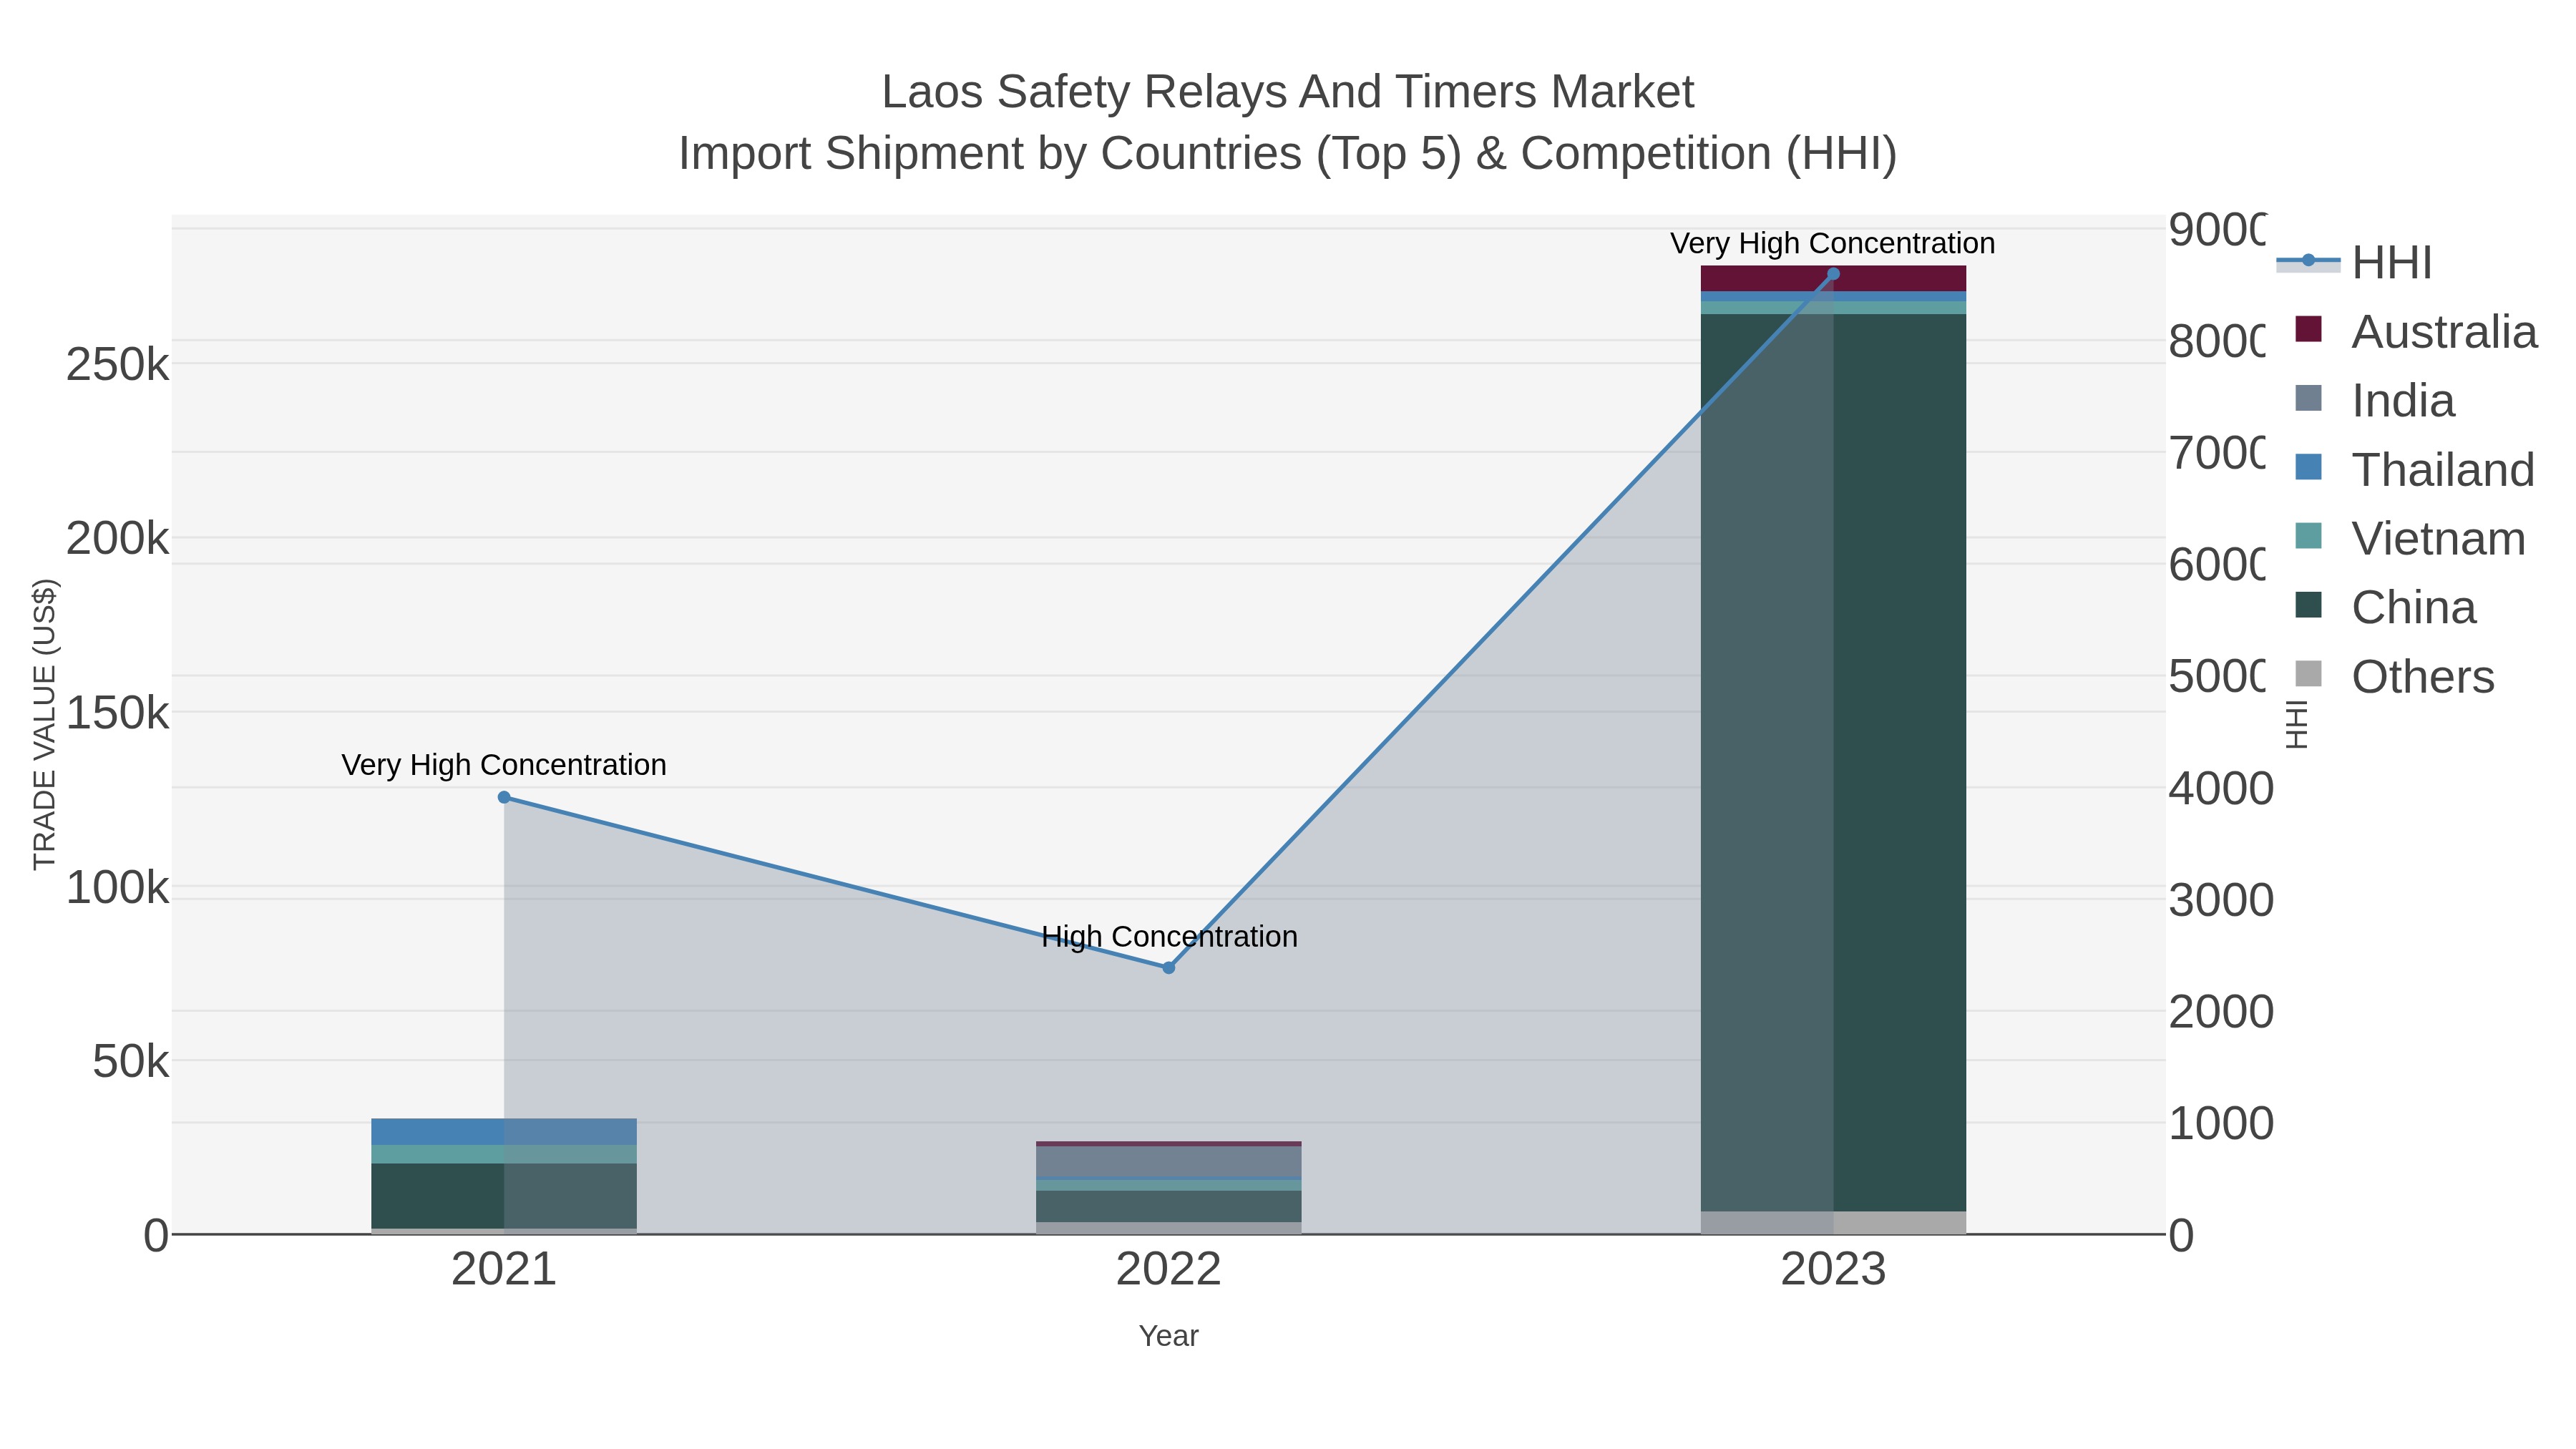Click the India gray-blue legend swatch
This screenshot has height=1449, width=2576.
pyautogui.click(x=2308, y=398)
